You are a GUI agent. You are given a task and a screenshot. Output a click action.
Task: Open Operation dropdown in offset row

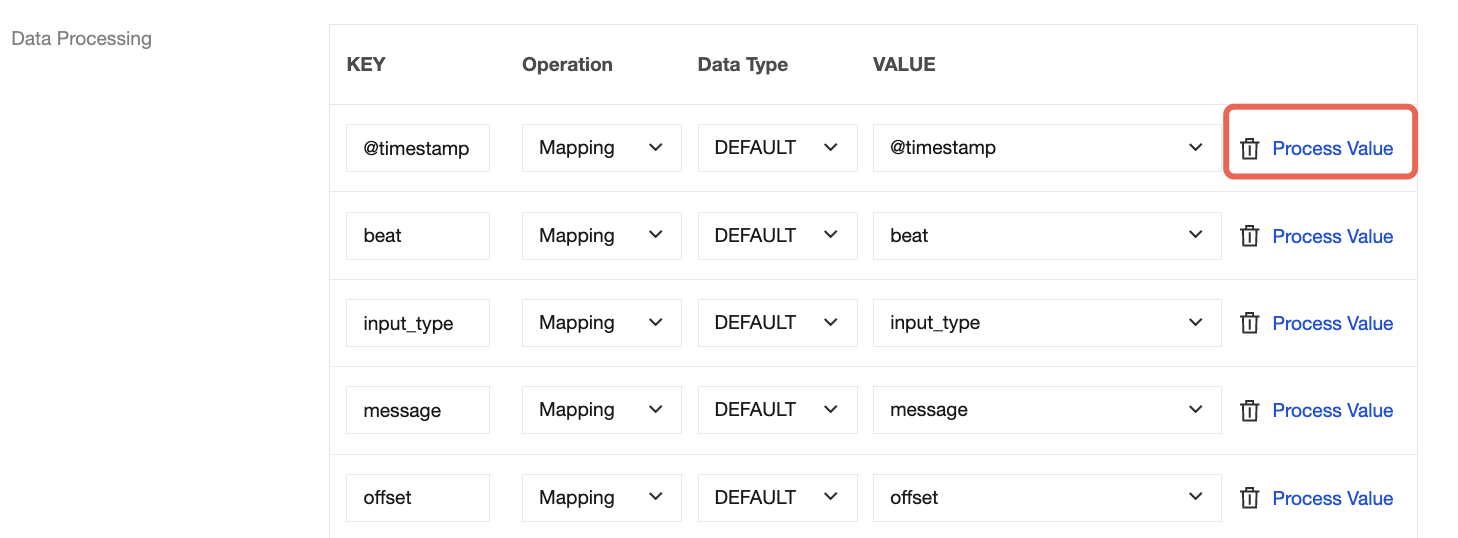point(601,498)
